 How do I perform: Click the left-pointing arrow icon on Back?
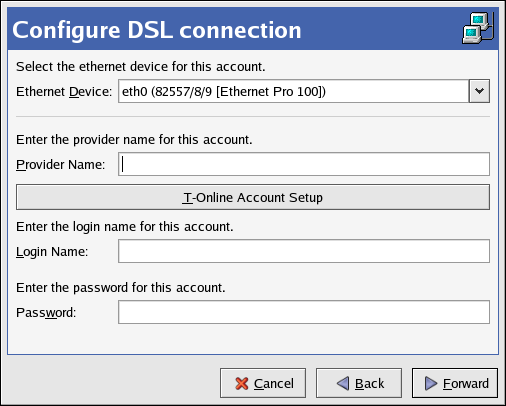343,383
